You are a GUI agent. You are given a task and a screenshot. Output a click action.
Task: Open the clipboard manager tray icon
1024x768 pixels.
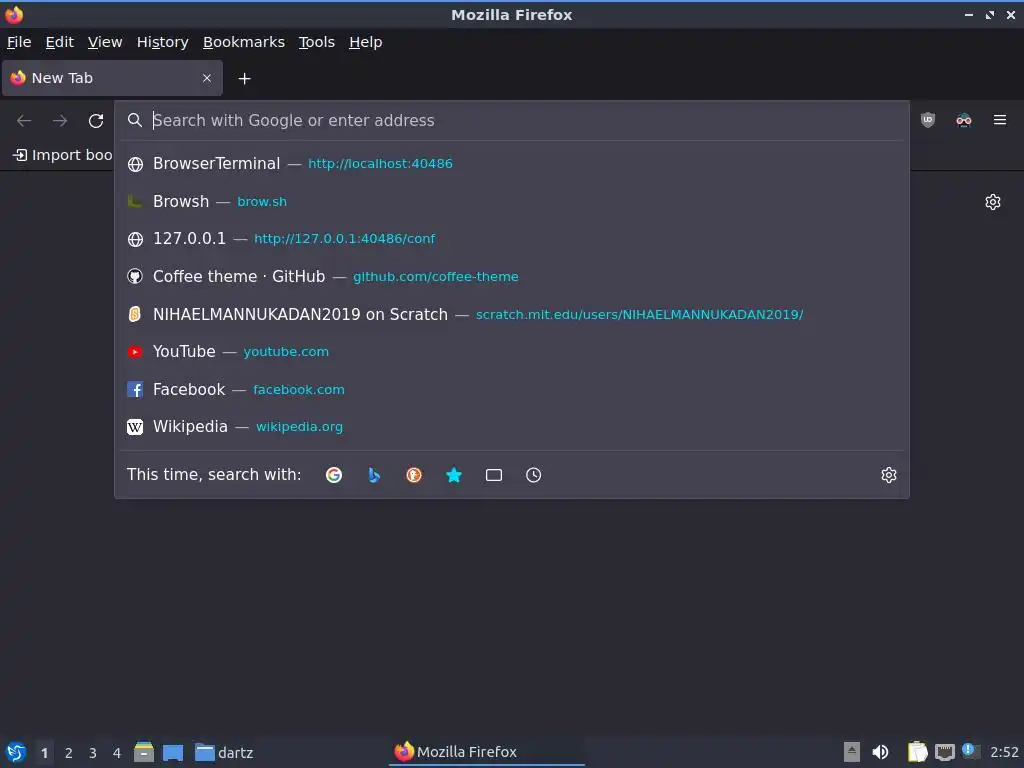918,752
